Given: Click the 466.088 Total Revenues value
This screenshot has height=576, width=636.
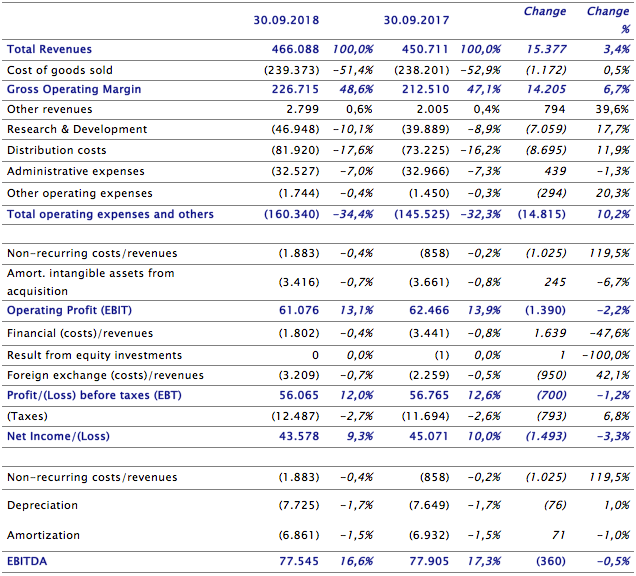Looking at the screenshot, I should [x=295, y=49].
